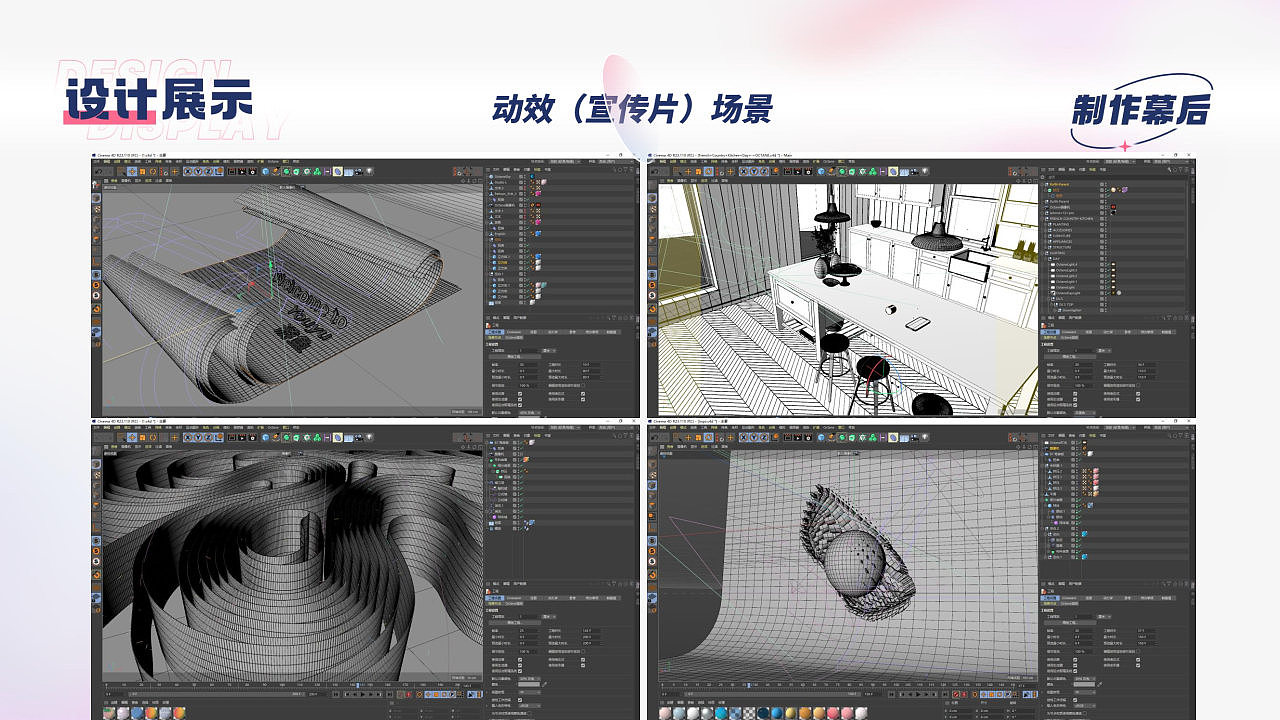Image resolution: width=1280 pixels, height=720 pixels.
Task: Click the Camera icon in kitchen window toolbar
Action: pos(914,171)
